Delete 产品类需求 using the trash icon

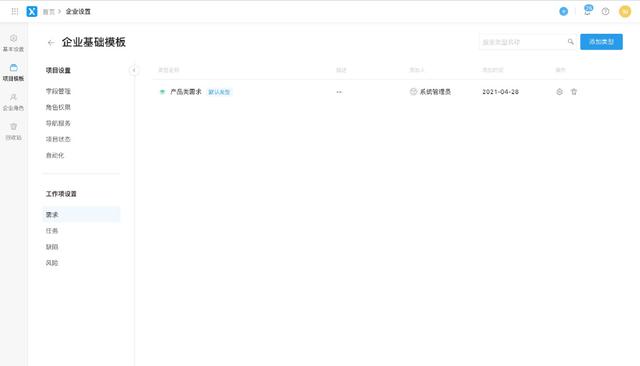[x=574, y=92]
